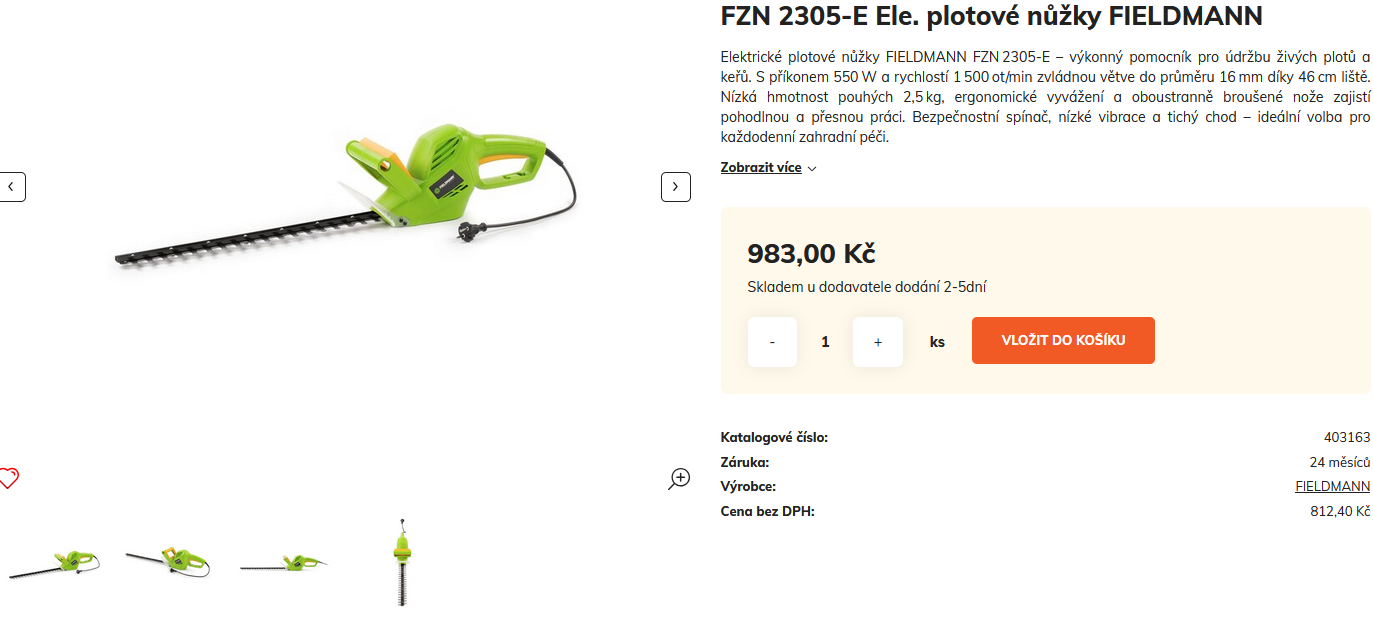Image resolution: width=1373 pixels, height=628 pixels.
Task: Click the chevron next to Zobrazit více
Action: point(812,168)
